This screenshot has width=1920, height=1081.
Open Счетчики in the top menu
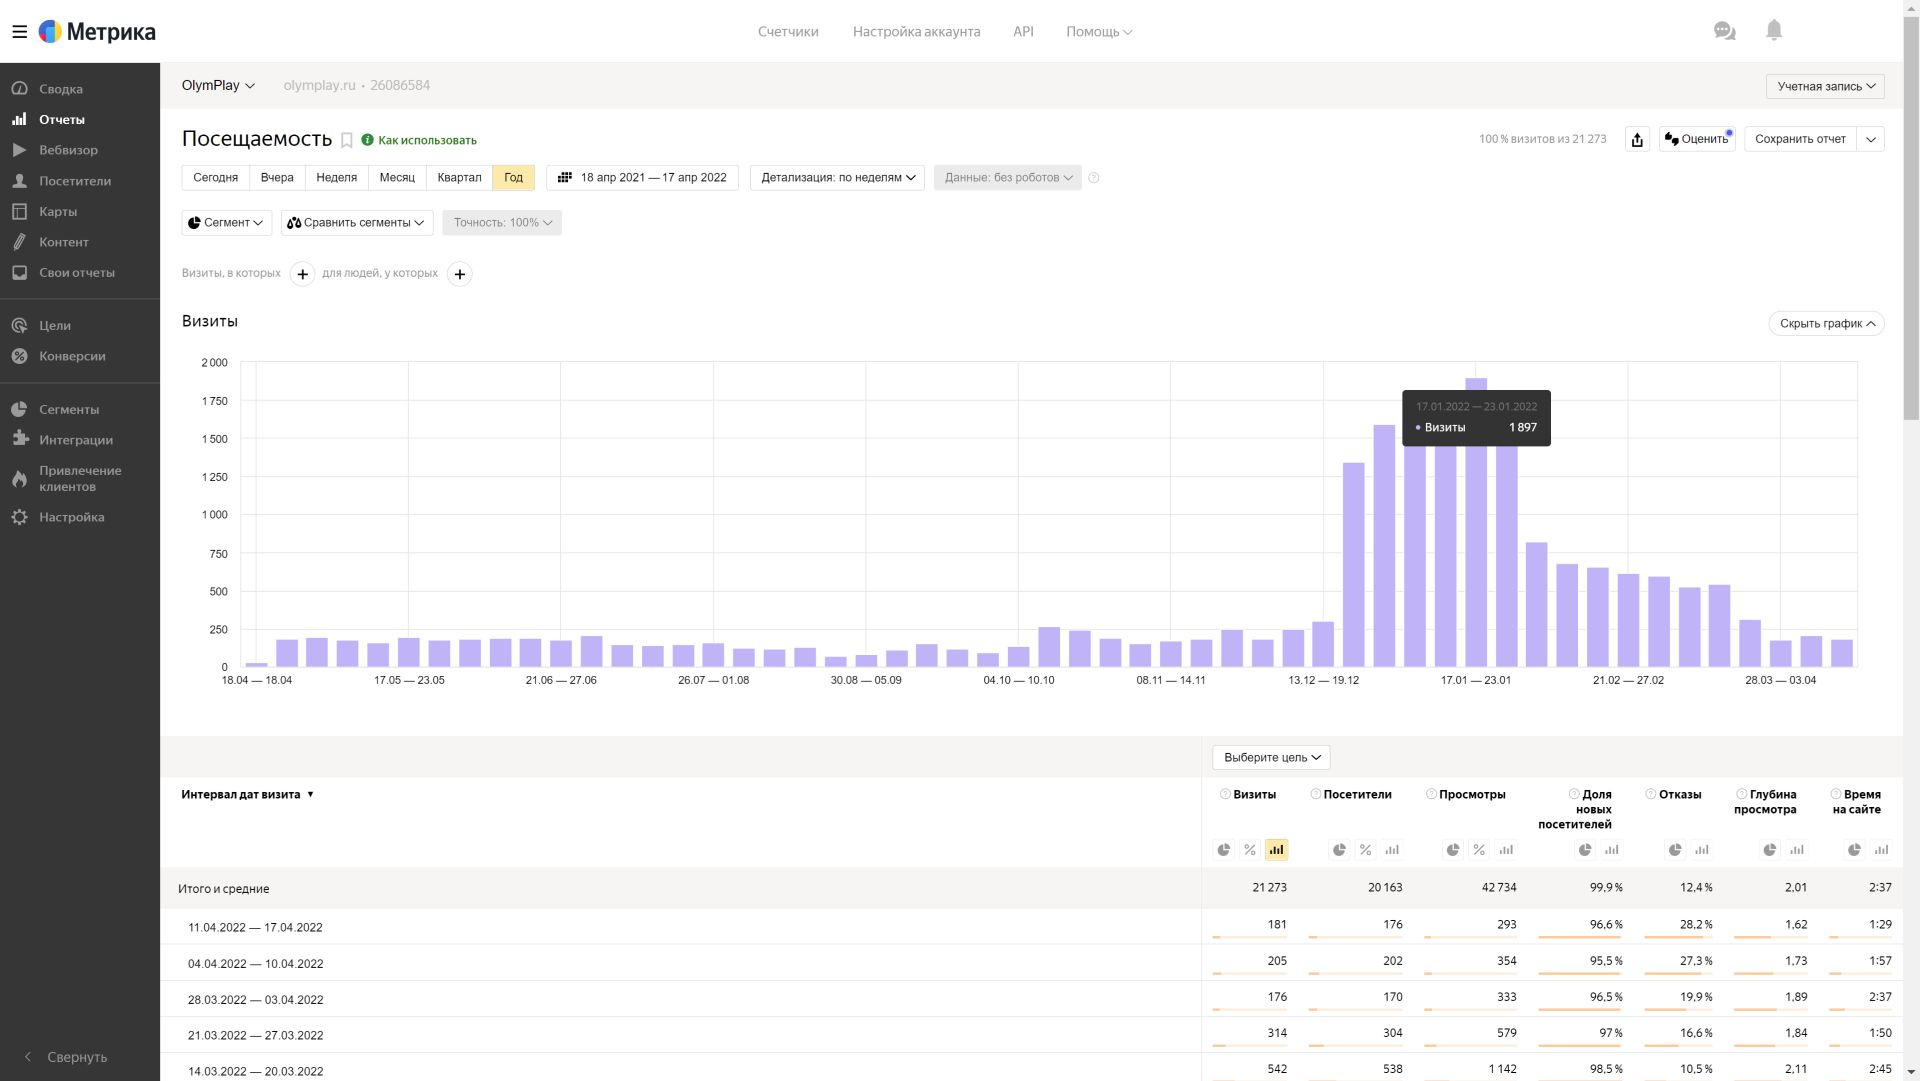coord(788,32)
